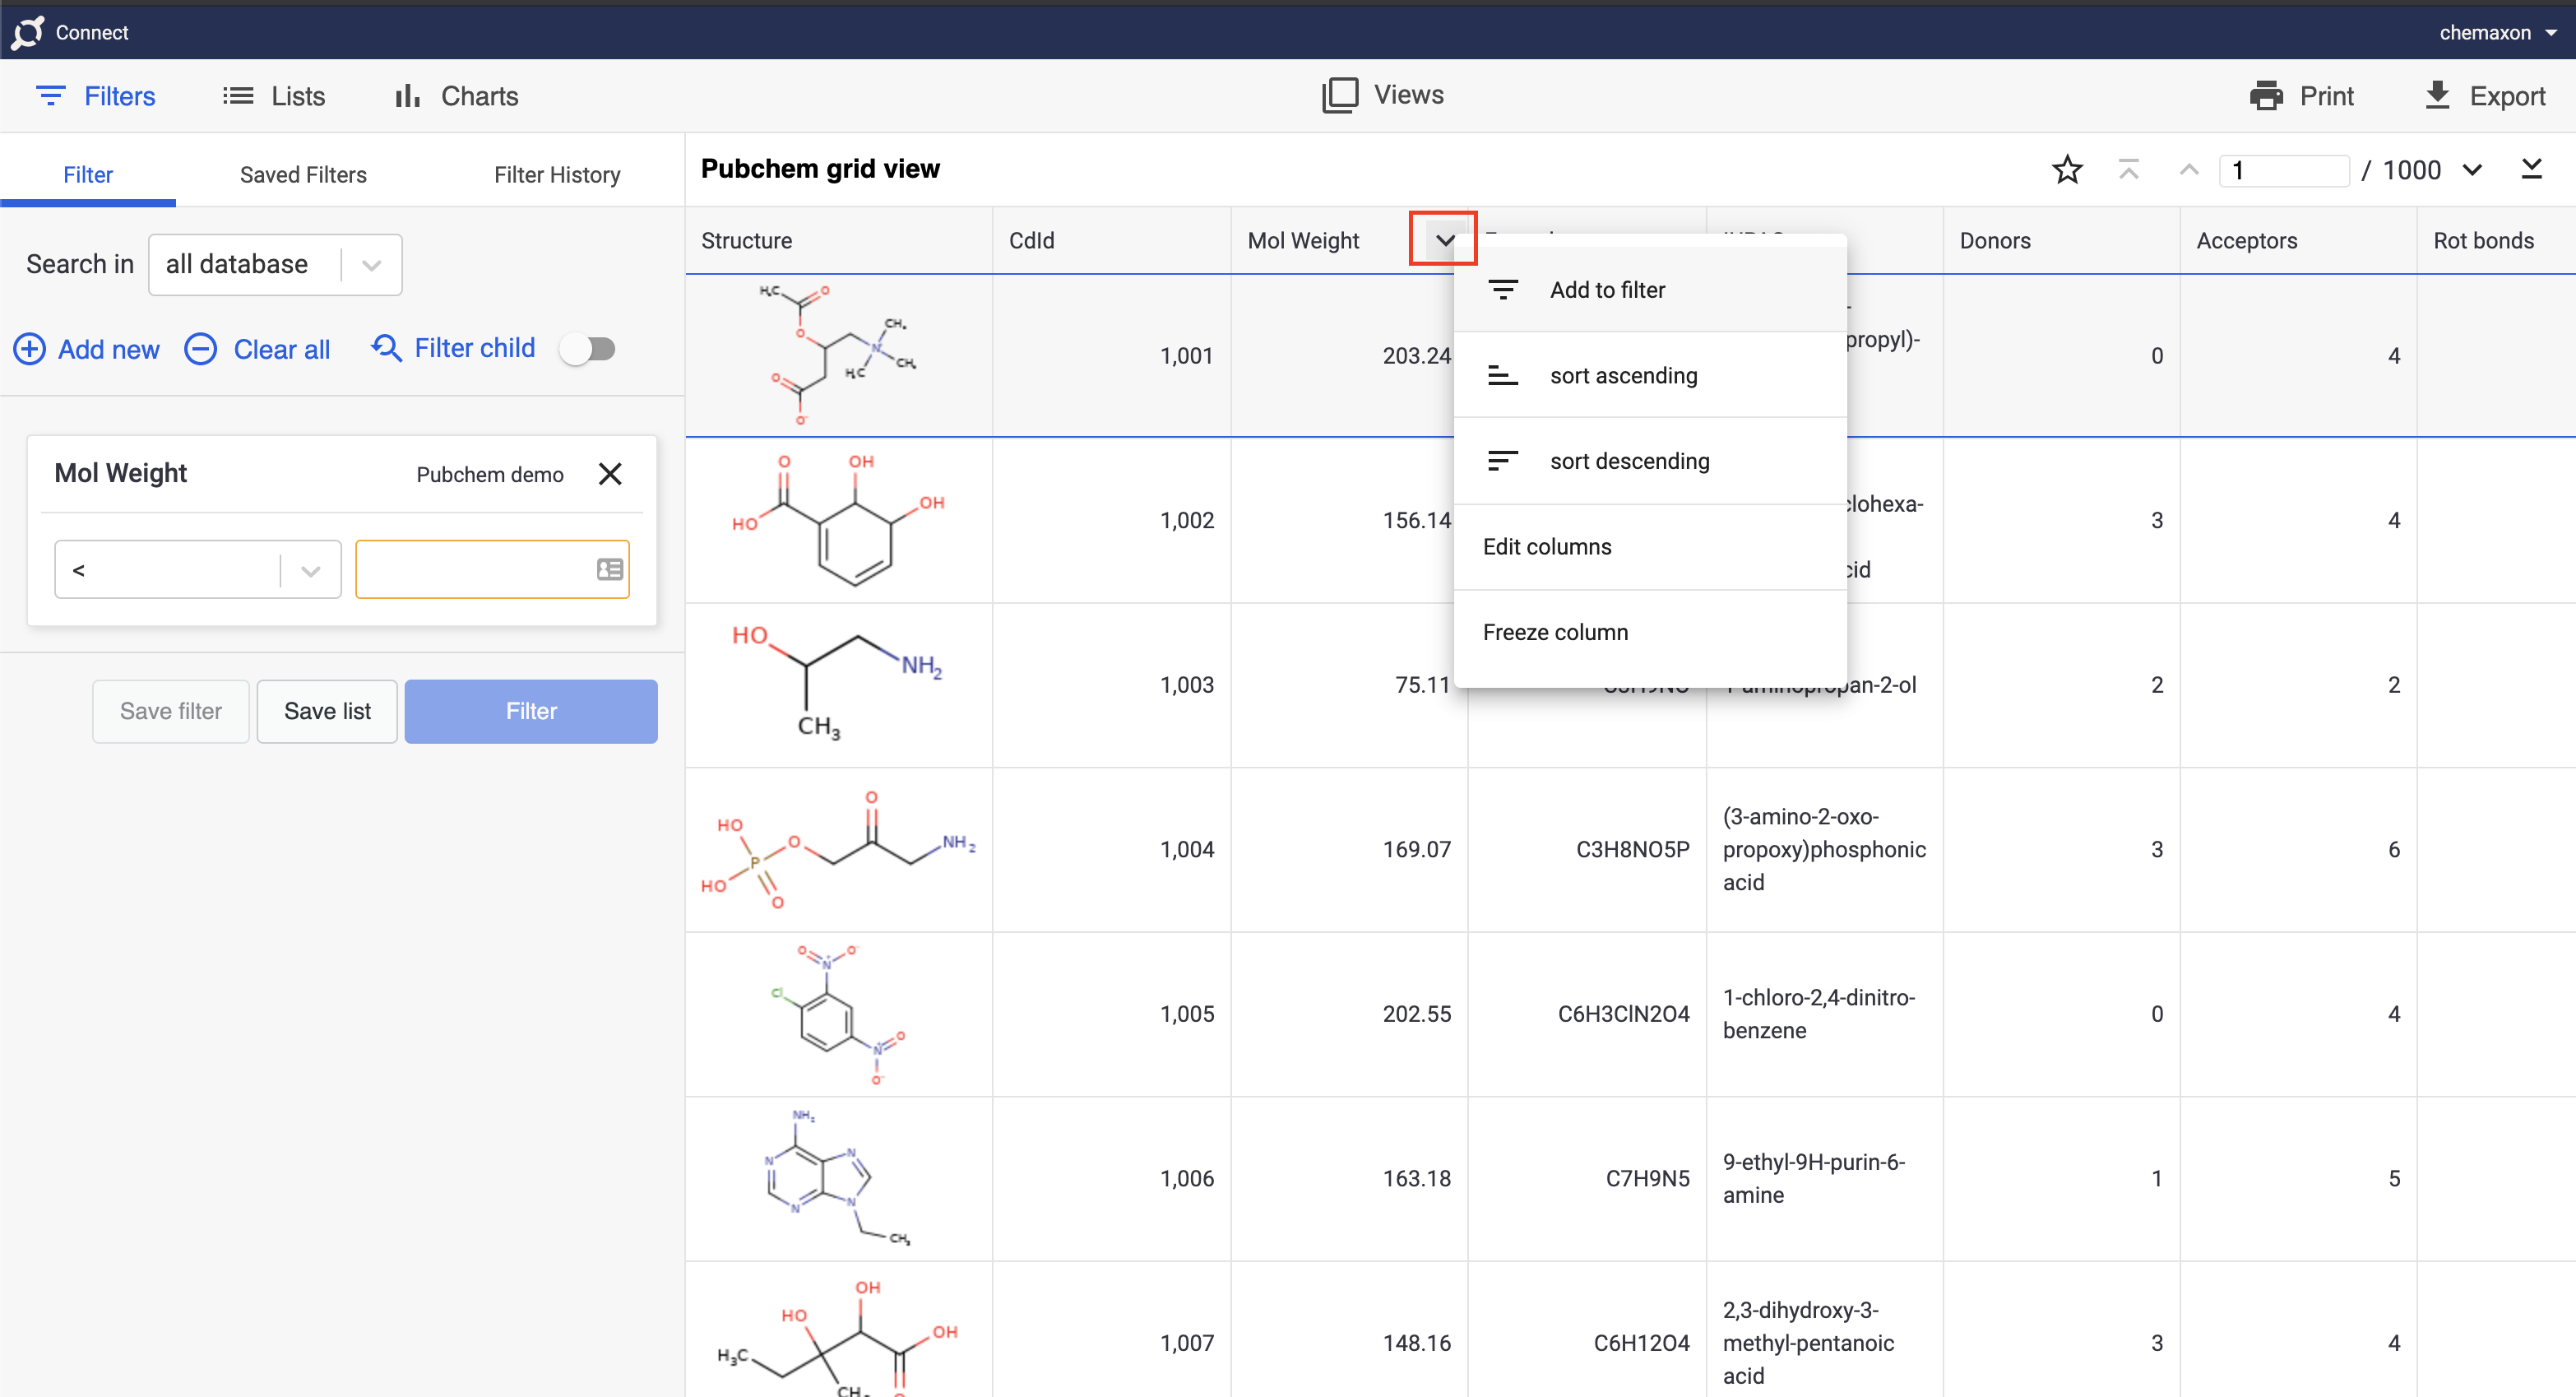Screen dimensions: 2576x1397
Task: Click Mol Weight cell 202.55
Action: point(1349,1014)
